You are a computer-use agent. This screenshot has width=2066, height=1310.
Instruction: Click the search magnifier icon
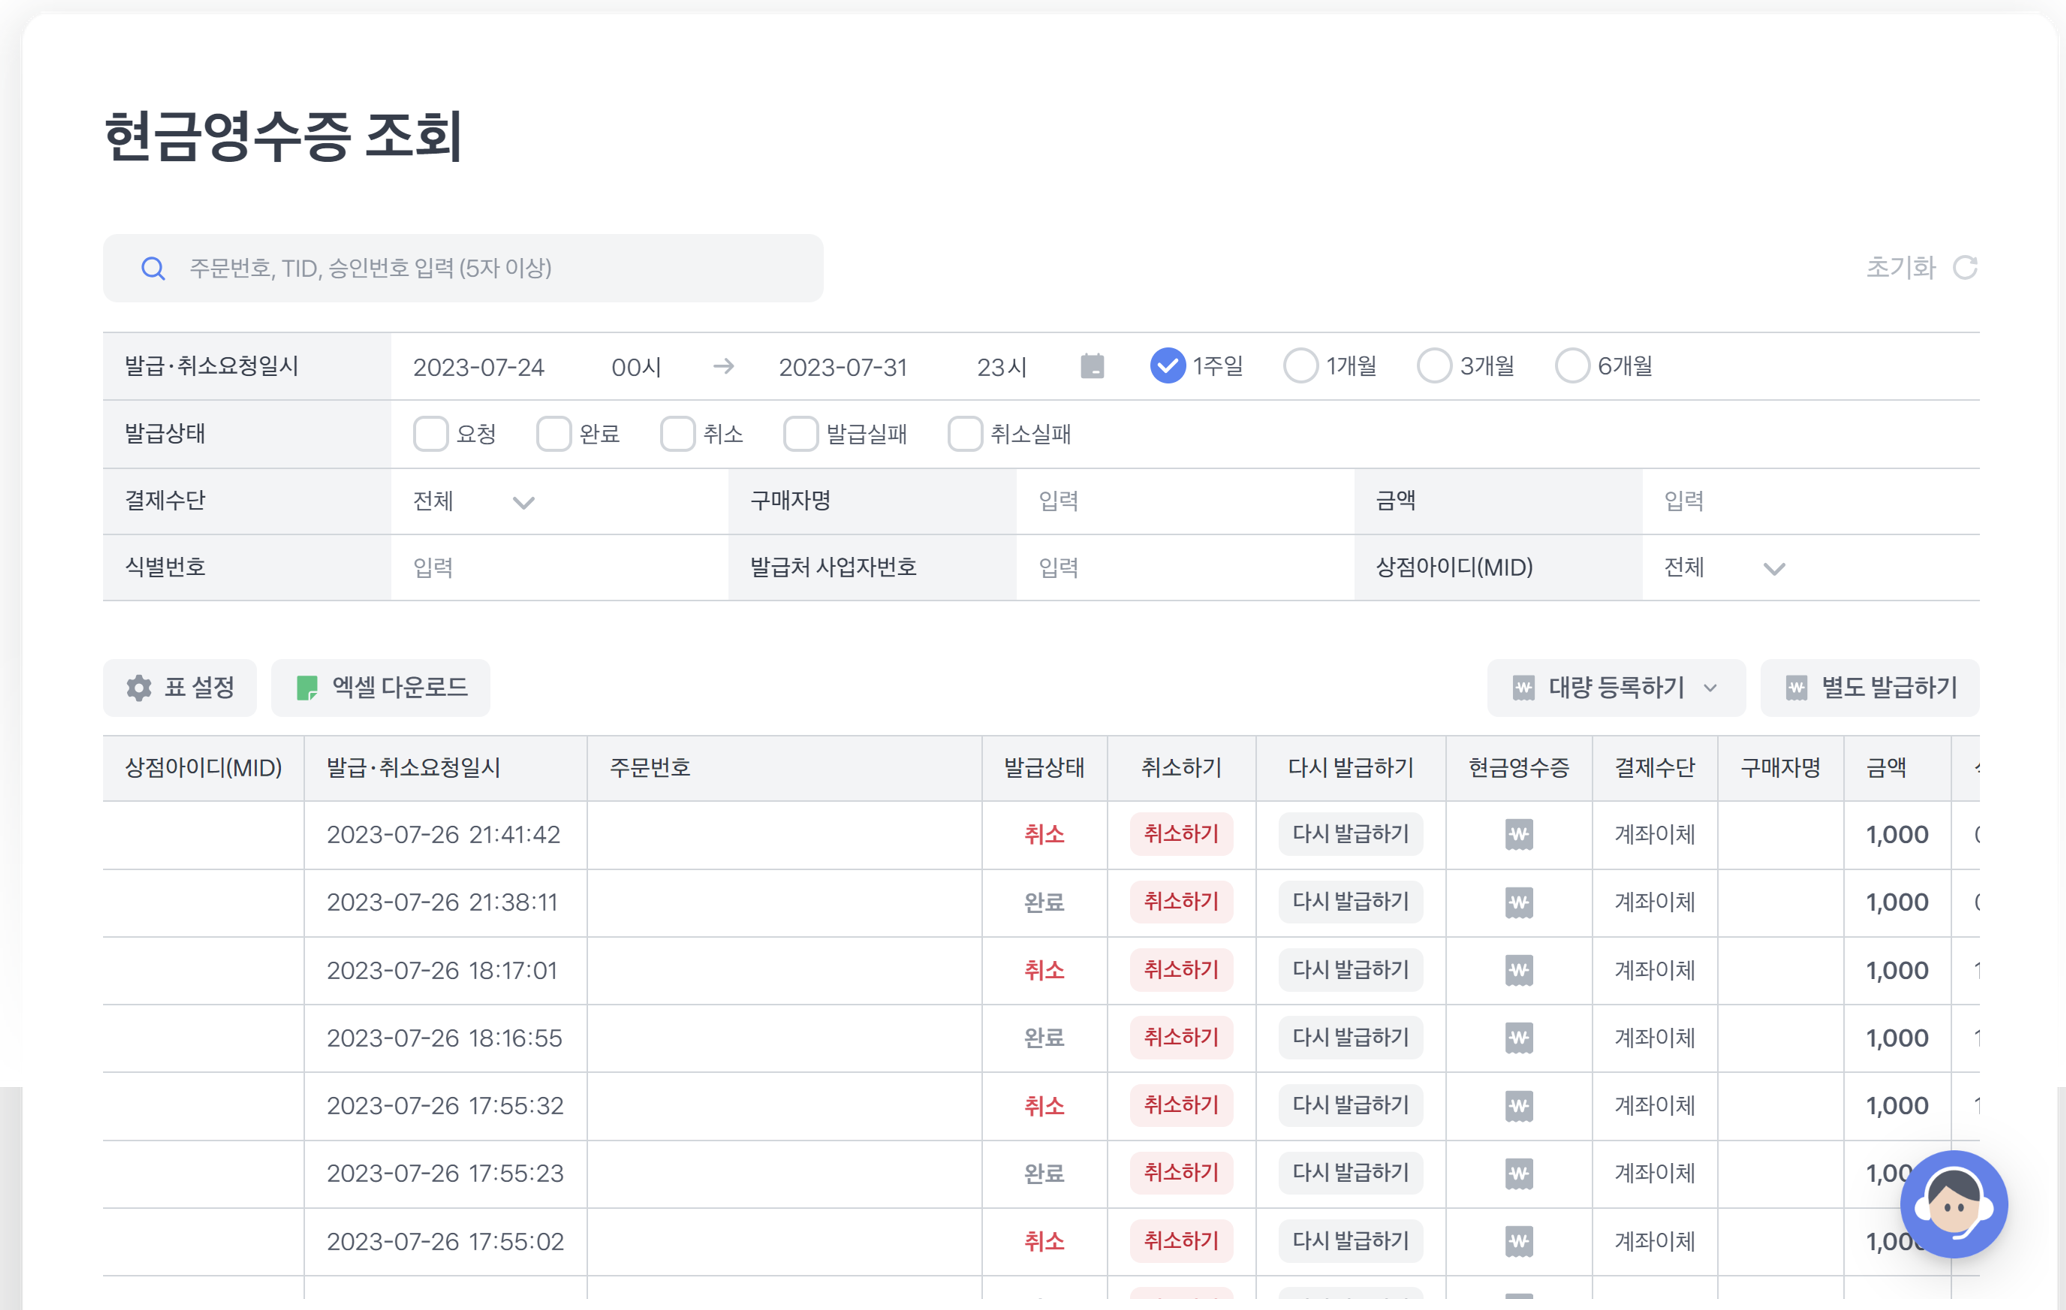click(x=153, y=268)
